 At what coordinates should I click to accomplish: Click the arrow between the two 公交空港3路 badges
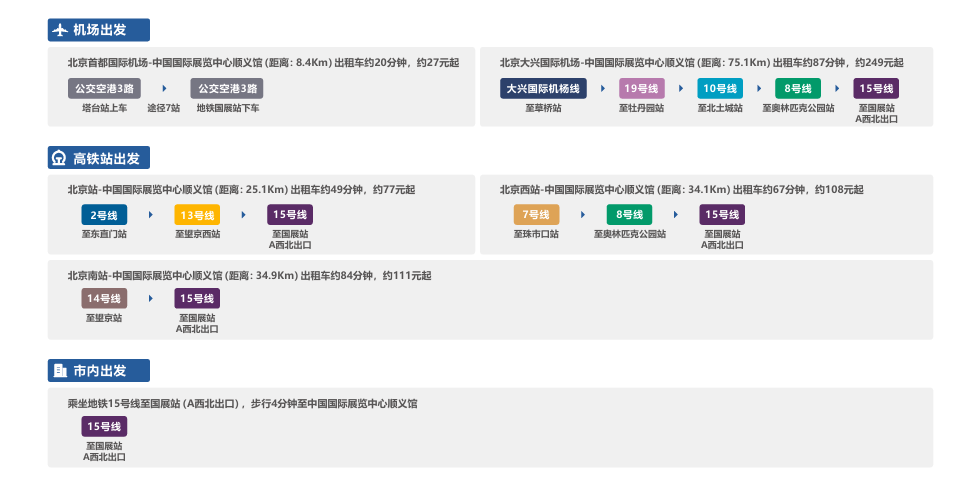point(164,89)
